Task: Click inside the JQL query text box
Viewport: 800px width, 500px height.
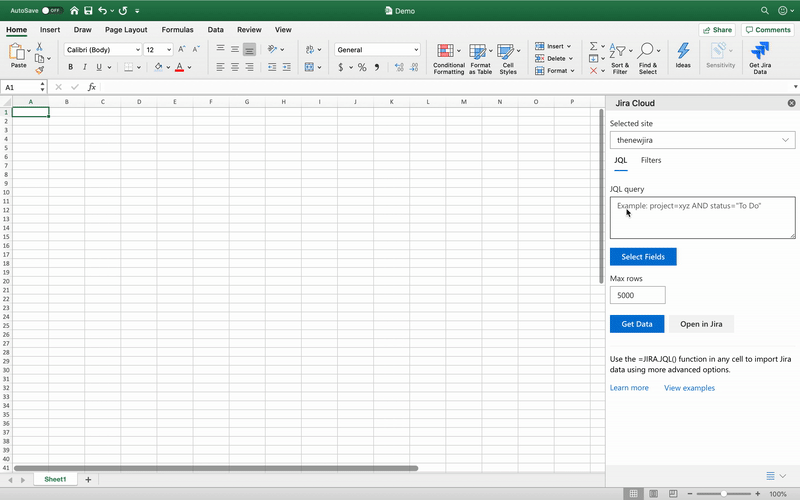Action: (x=702, y=218)
